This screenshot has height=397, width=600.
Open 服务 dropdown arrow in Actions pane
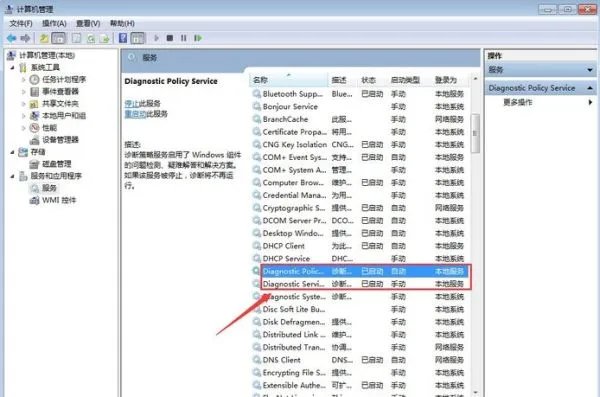[x=590, y=70]
